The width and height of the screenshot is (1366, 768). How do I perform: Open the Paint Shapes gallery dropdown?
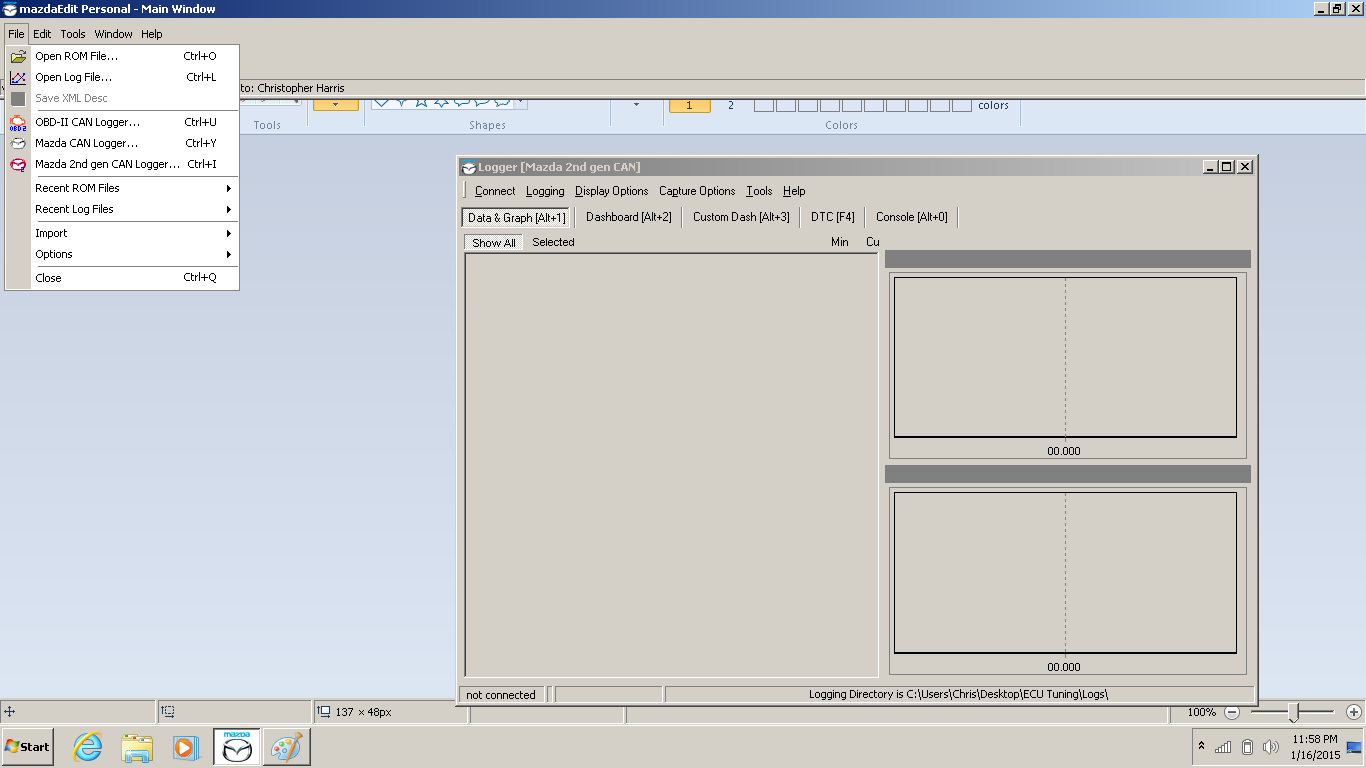click(520, 101)
